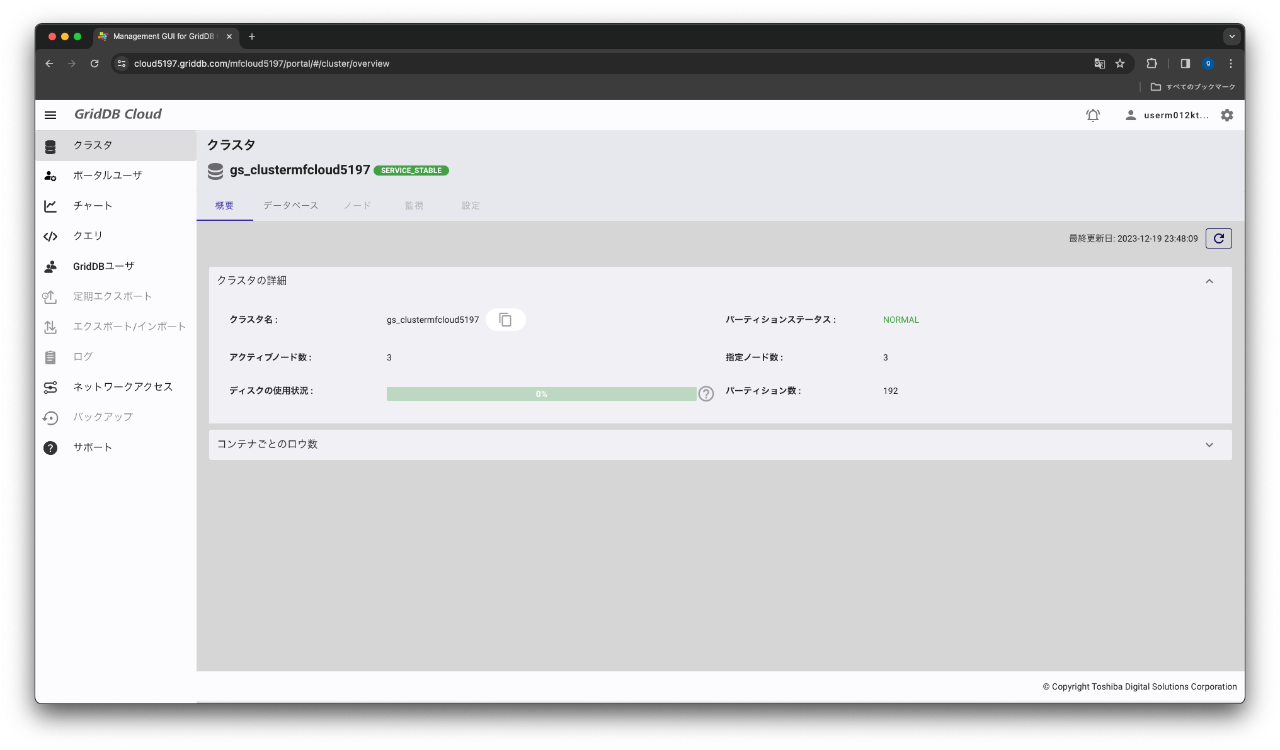Open ポータルユーザ in the sidebar

tap(107, 175)
